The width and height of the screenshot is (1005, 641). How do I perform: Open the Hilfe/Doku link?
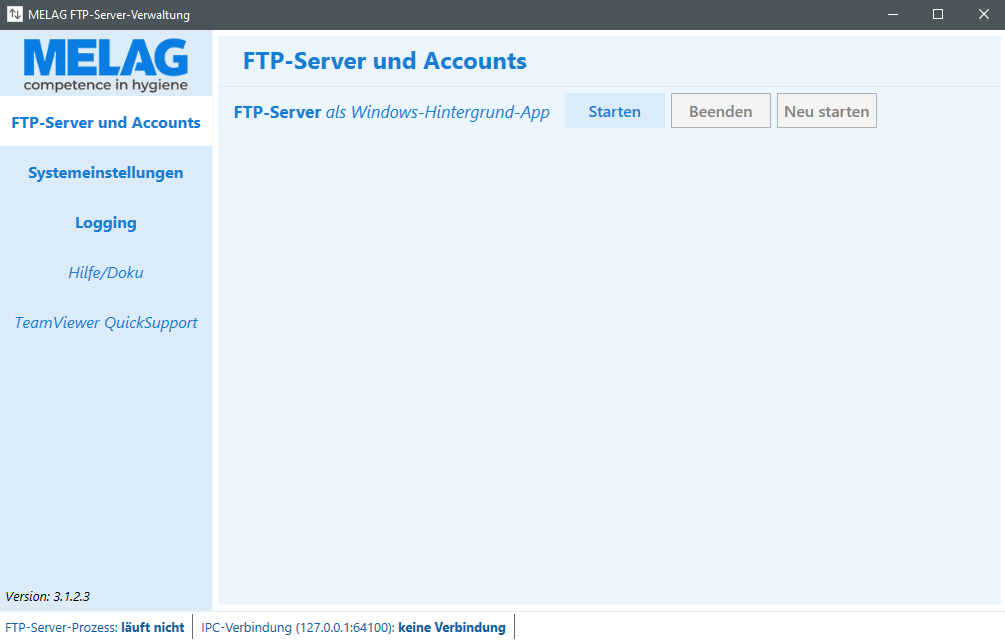pos(106,272)
